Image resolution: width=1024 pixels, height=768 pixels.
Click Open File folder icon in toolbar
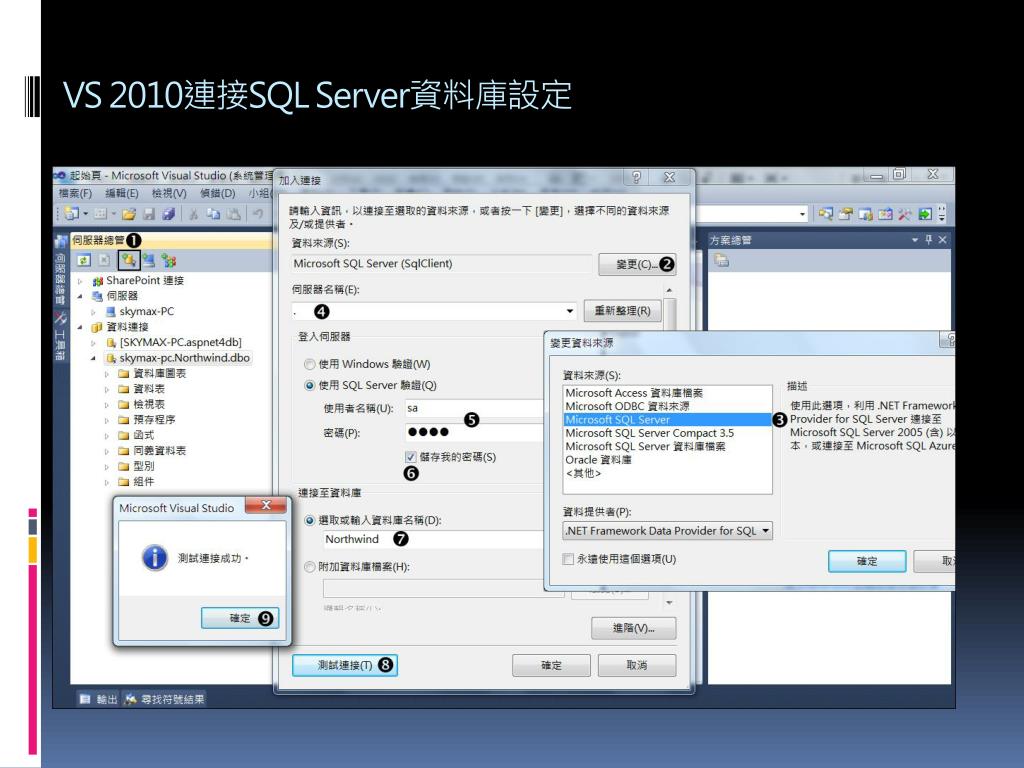[x=129, y=214]
